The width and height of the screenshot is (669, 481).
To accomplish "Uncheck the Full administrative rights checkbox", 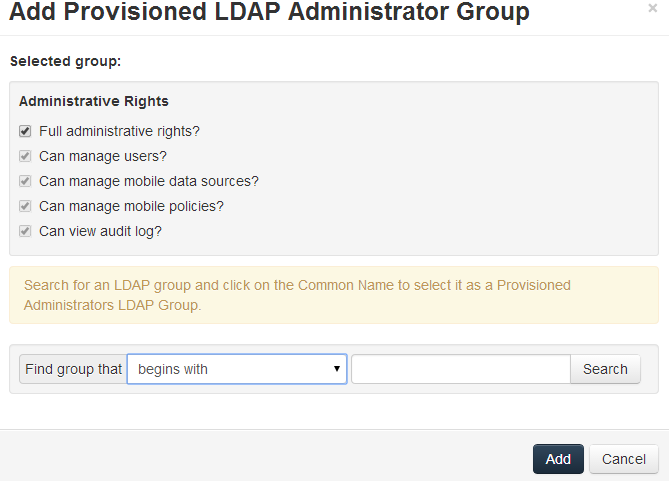I will [25, 131].
